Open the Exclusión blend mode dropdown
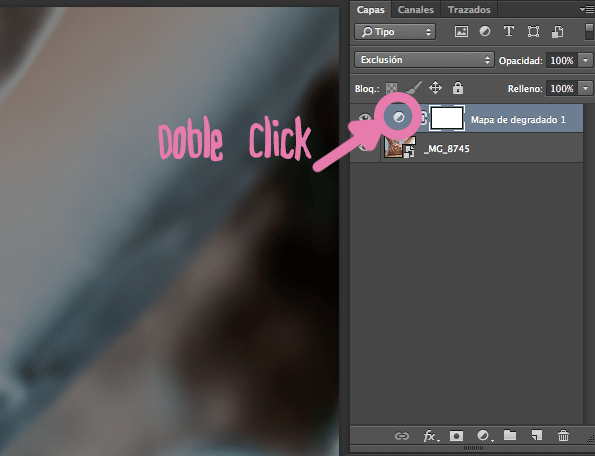This screenshot has height=456, width=595. click(424, 60)
